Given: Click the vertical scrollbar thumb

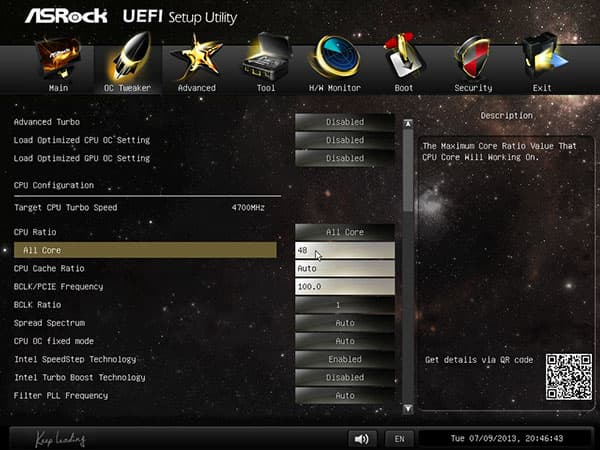Looking at the screenshot, I should click(408, 170).
